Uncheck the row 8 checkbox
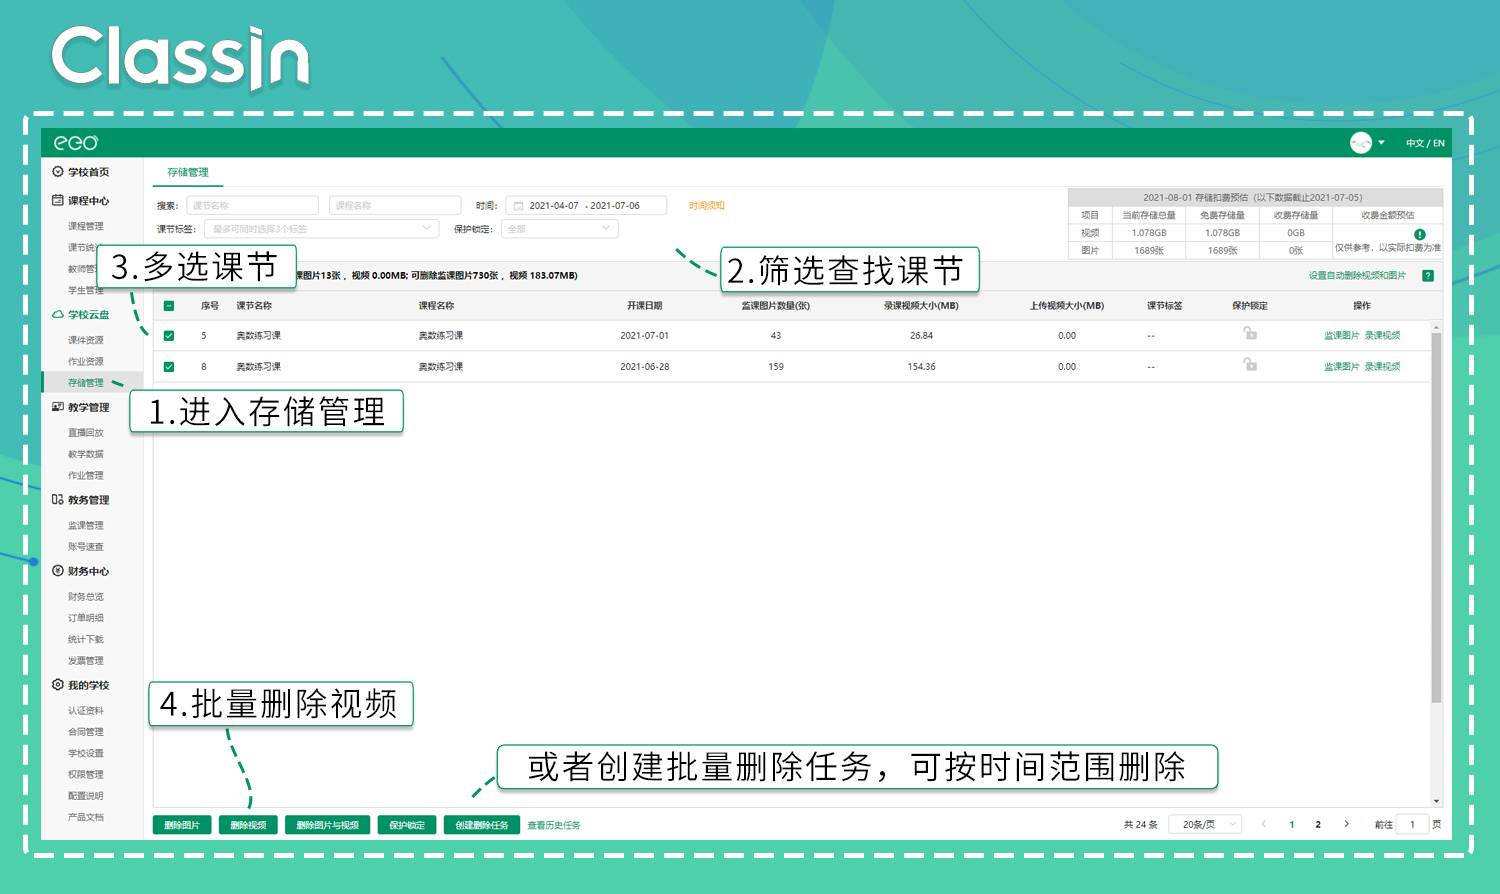1500x894 pixels. pyautogui.click(x=169, y=367)
